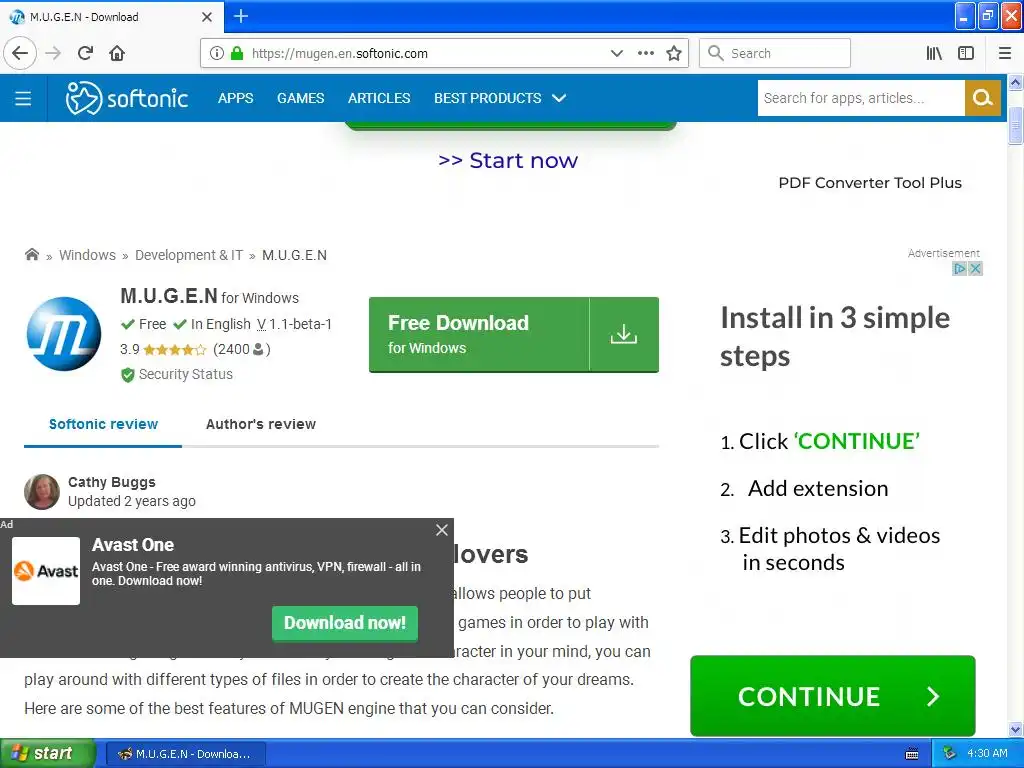This screenshot has height=768, width=1024.
Task: Click the browser forward arrow
Action: pos(53,53)
